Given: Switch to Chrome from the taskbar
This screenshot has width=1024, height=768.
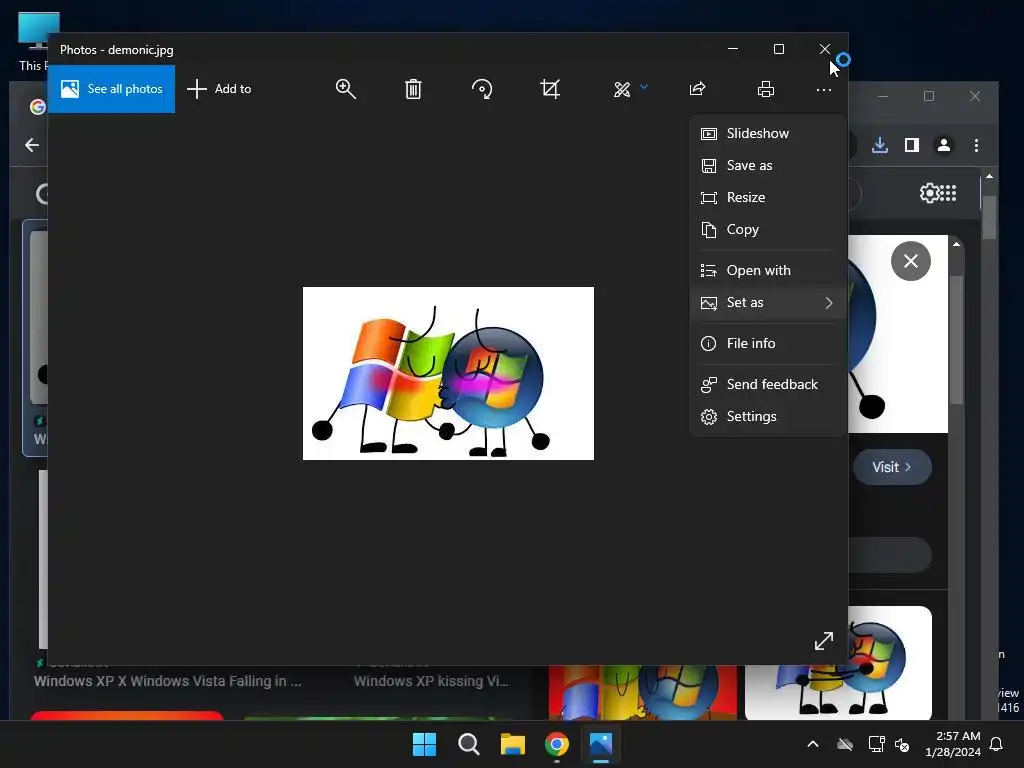Looking at the screenshot, I should [556, 744].
